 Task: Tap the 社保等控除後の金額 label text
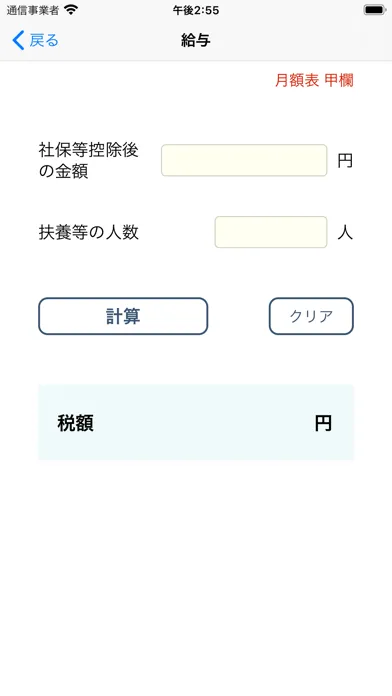point(89,161)
